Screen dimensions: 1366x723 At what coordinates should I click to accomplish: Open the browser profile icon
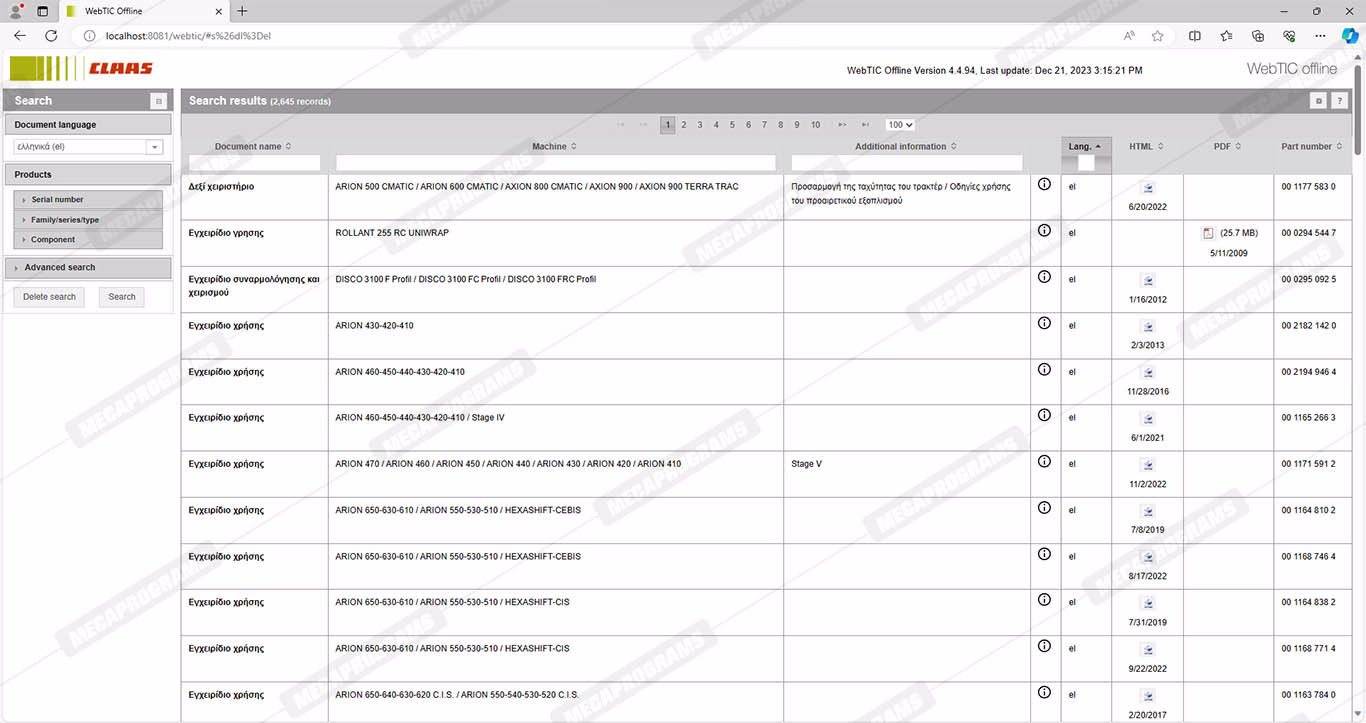pyautogui.click(x=16, y=11)
